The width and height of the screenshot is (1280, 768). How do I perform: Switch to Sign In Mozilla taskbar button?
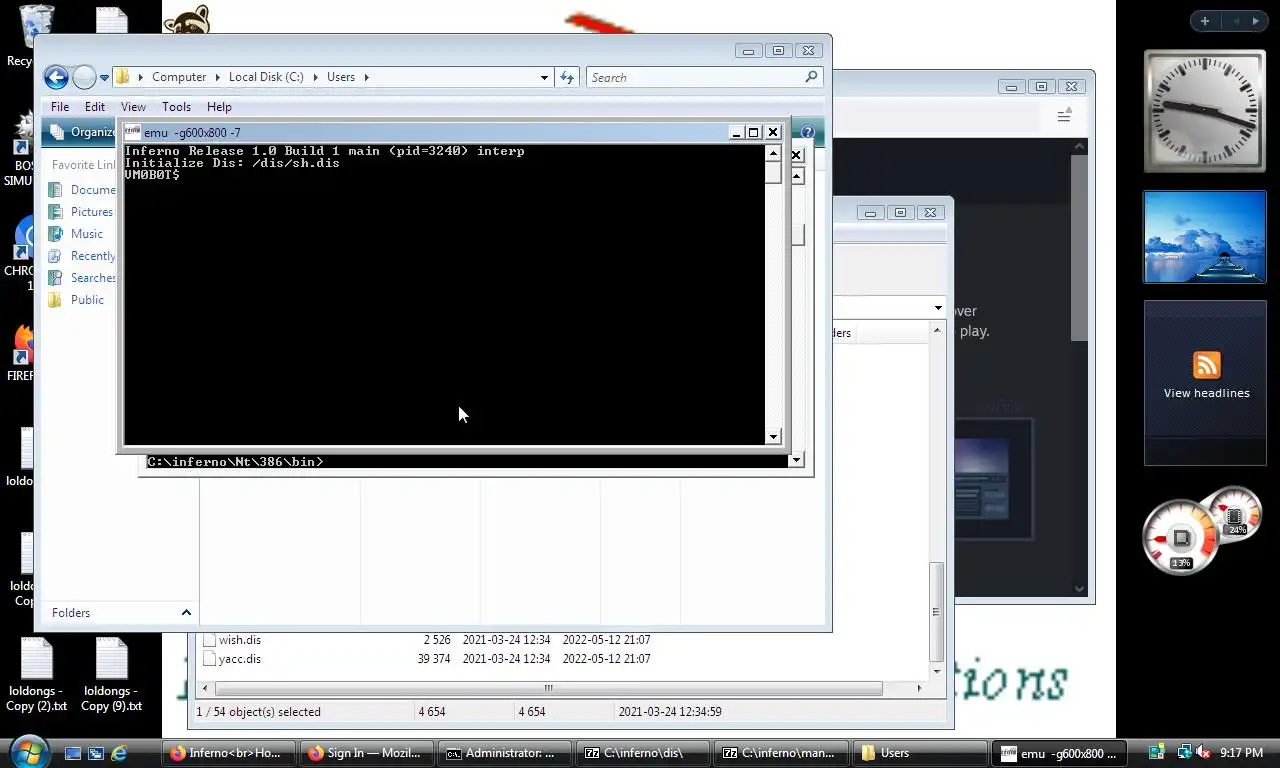366,753
